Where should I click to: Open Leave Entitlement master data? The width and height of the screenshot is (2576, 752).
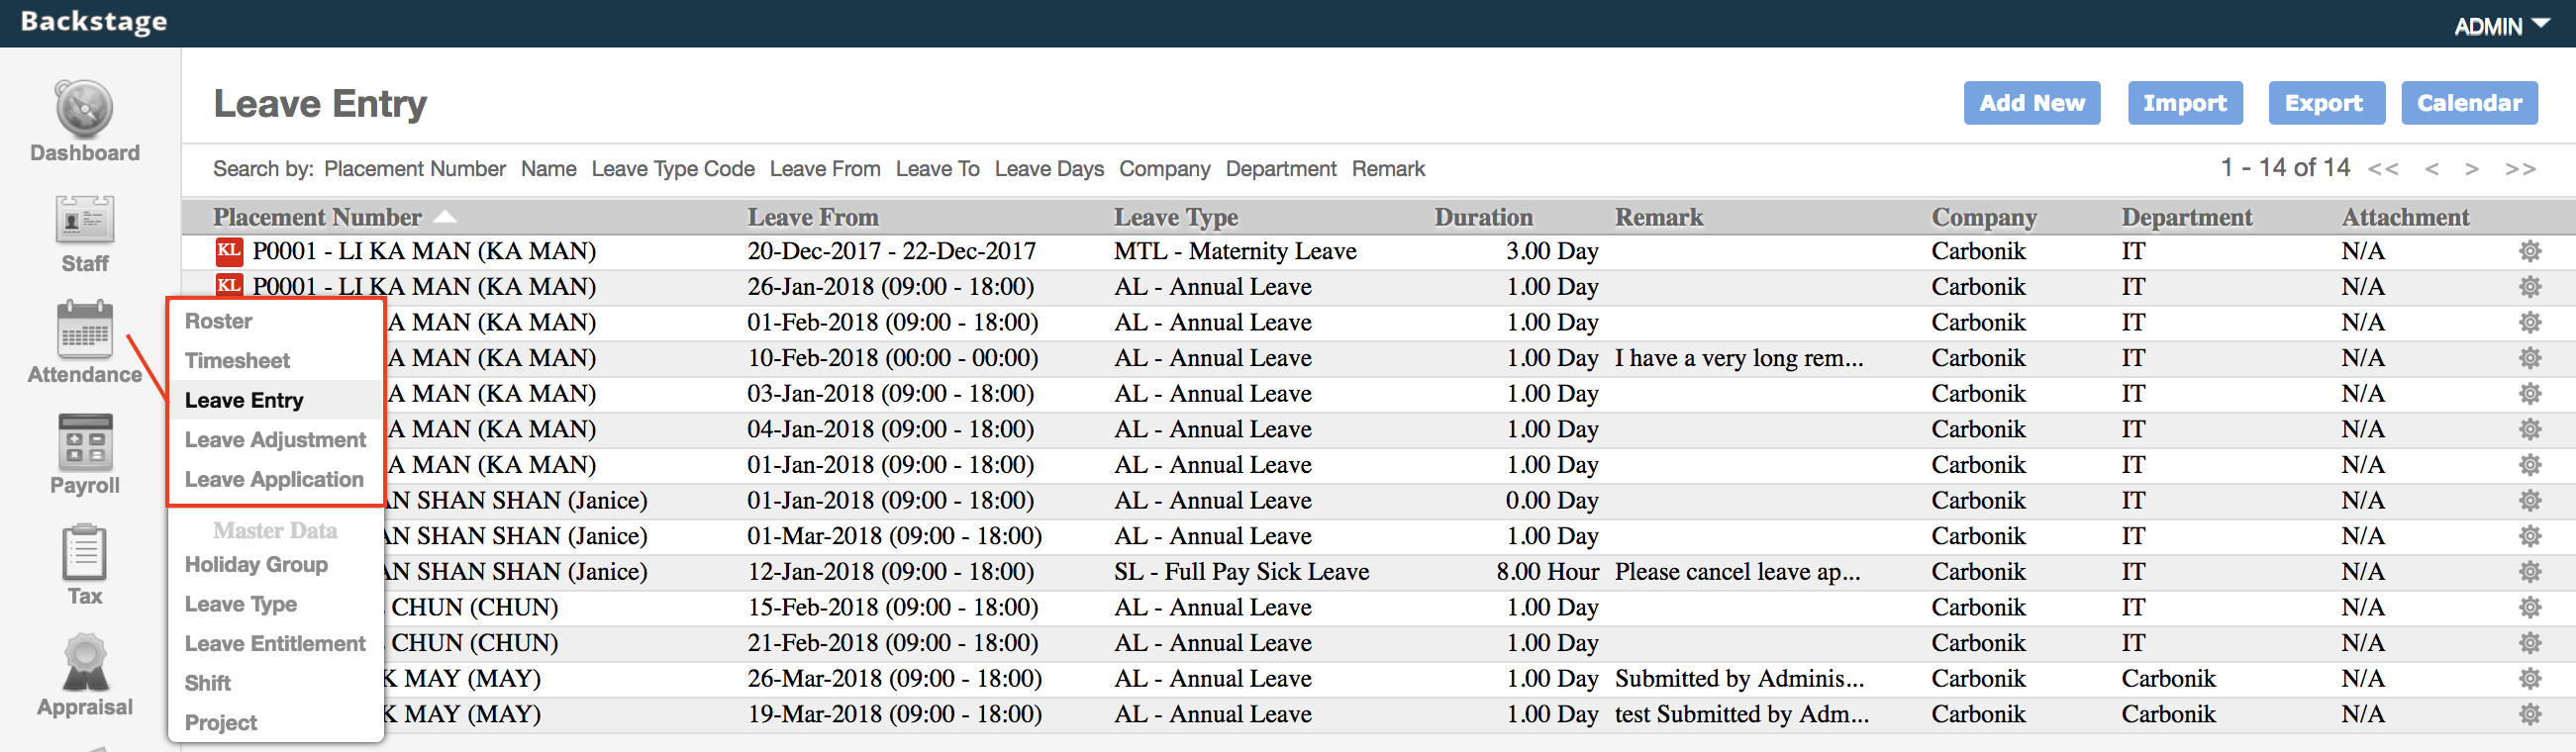275,643
